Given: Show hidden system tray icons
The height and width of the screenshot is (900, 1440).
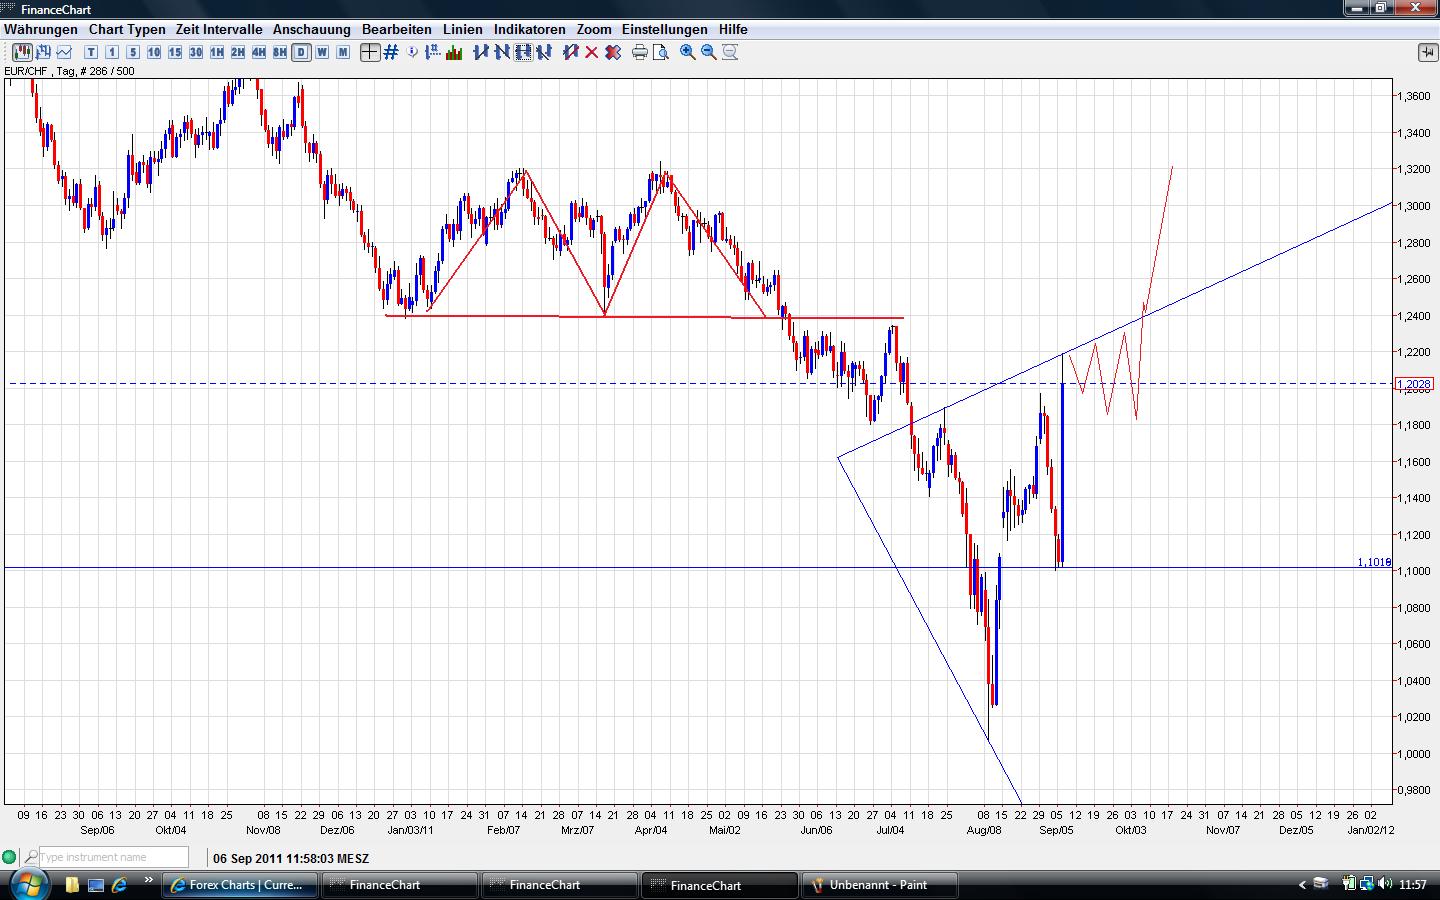Looking at the screenshot, I should click(1302, 885).
